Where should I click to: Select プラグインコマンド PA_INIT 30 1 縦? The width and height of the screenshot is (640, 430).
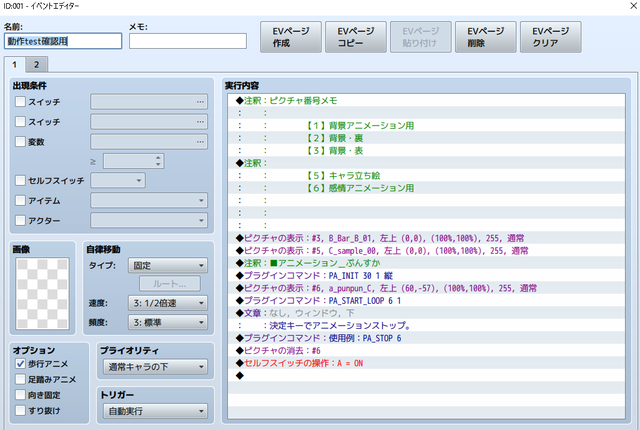click(426, 275)
